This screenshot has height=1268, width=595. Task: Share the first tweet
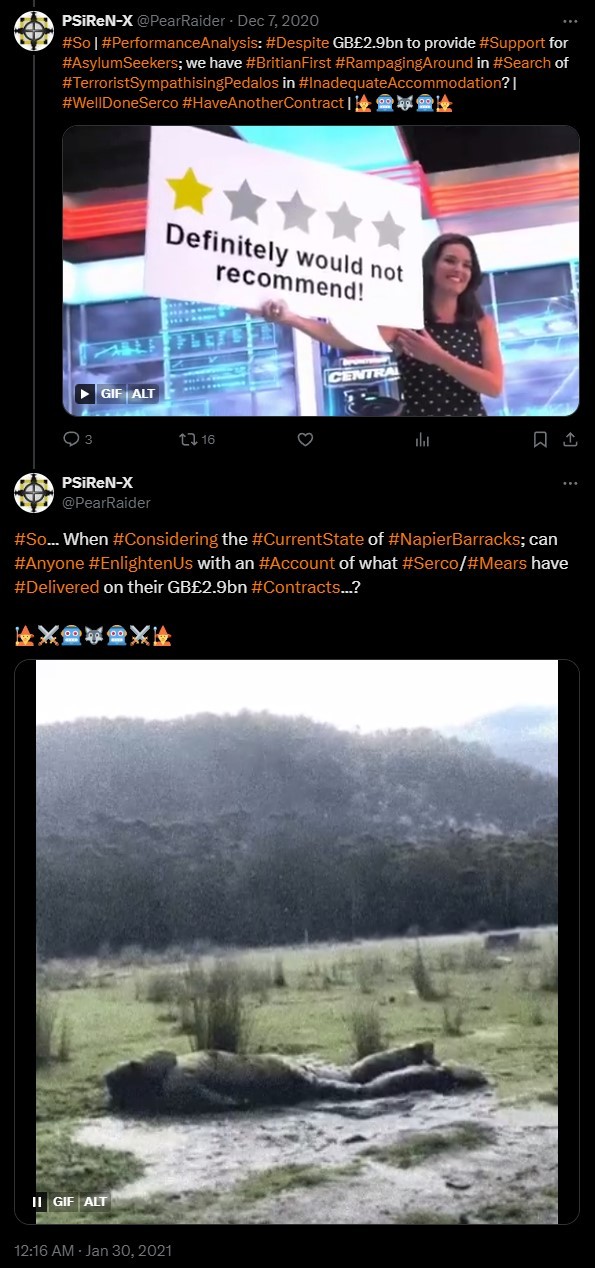(570, 439)
